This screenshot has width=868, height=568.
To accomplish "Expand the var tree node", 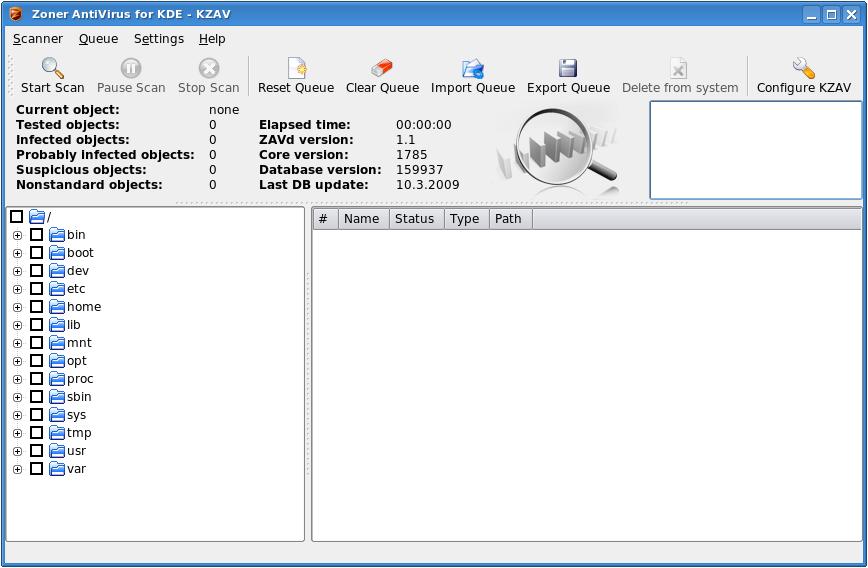I will [x=18, y=469].
